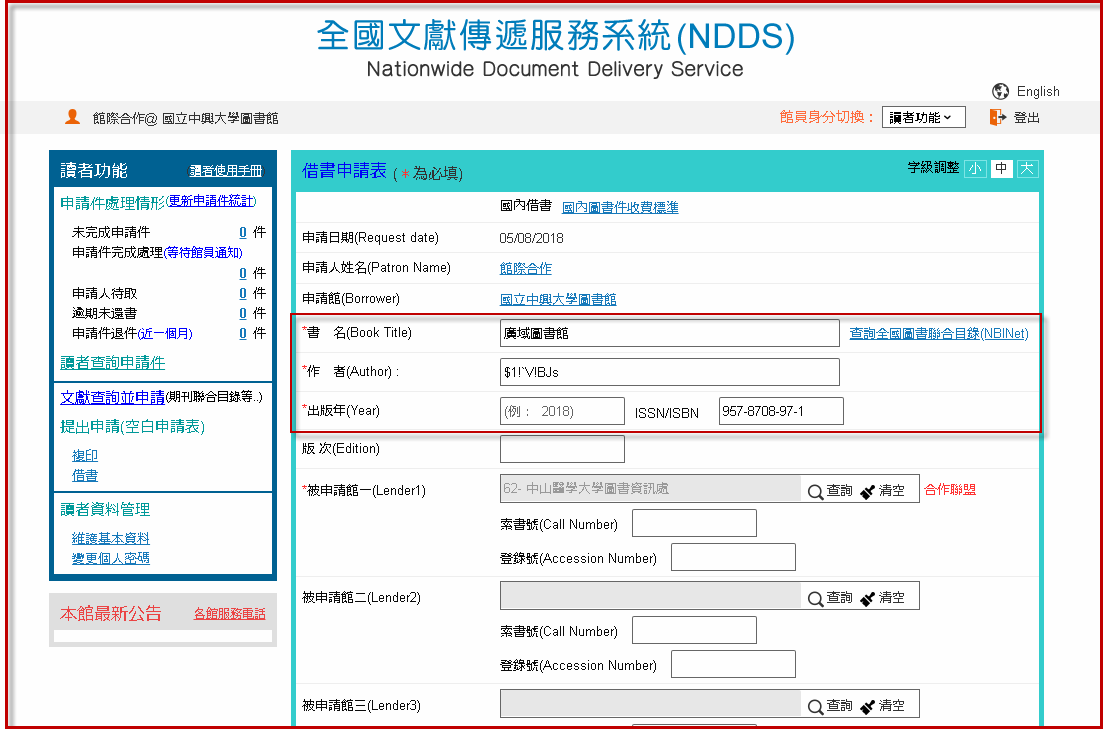Click the magnifier icon in Lender3 row
This screenshot has height=729, width=1103.
[x=815, y=706]
